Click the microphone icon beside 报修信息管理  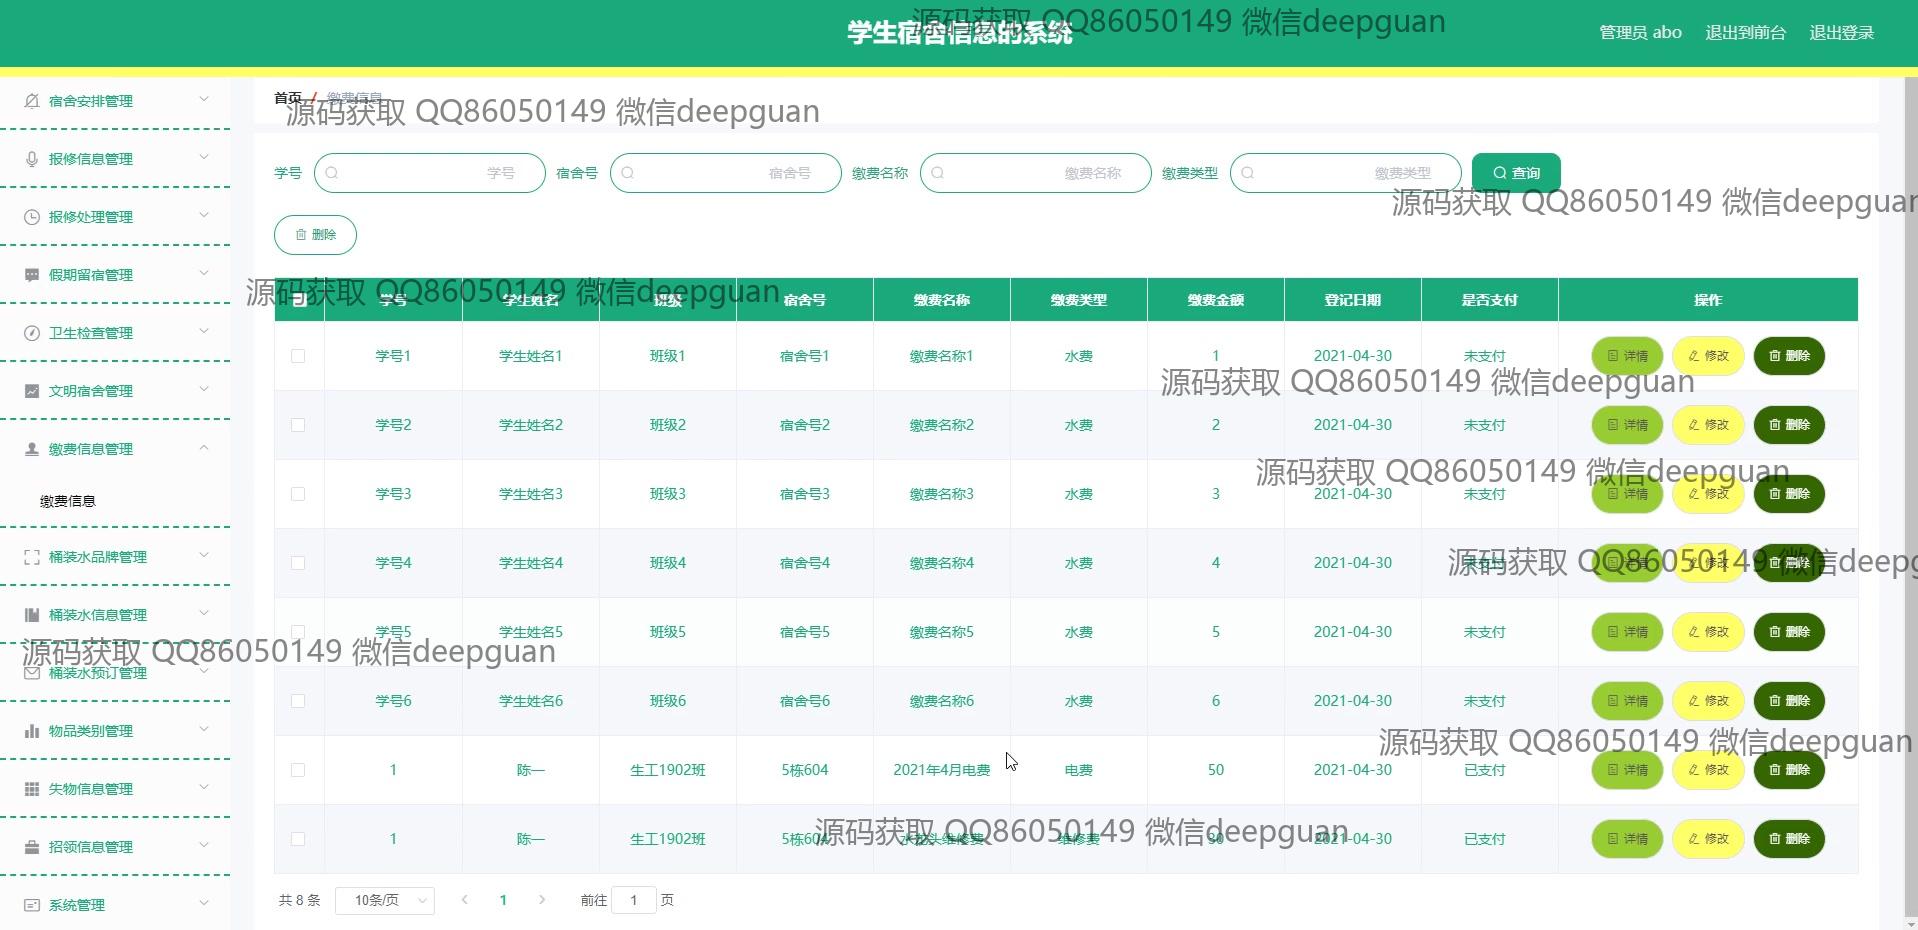(32, 159)
